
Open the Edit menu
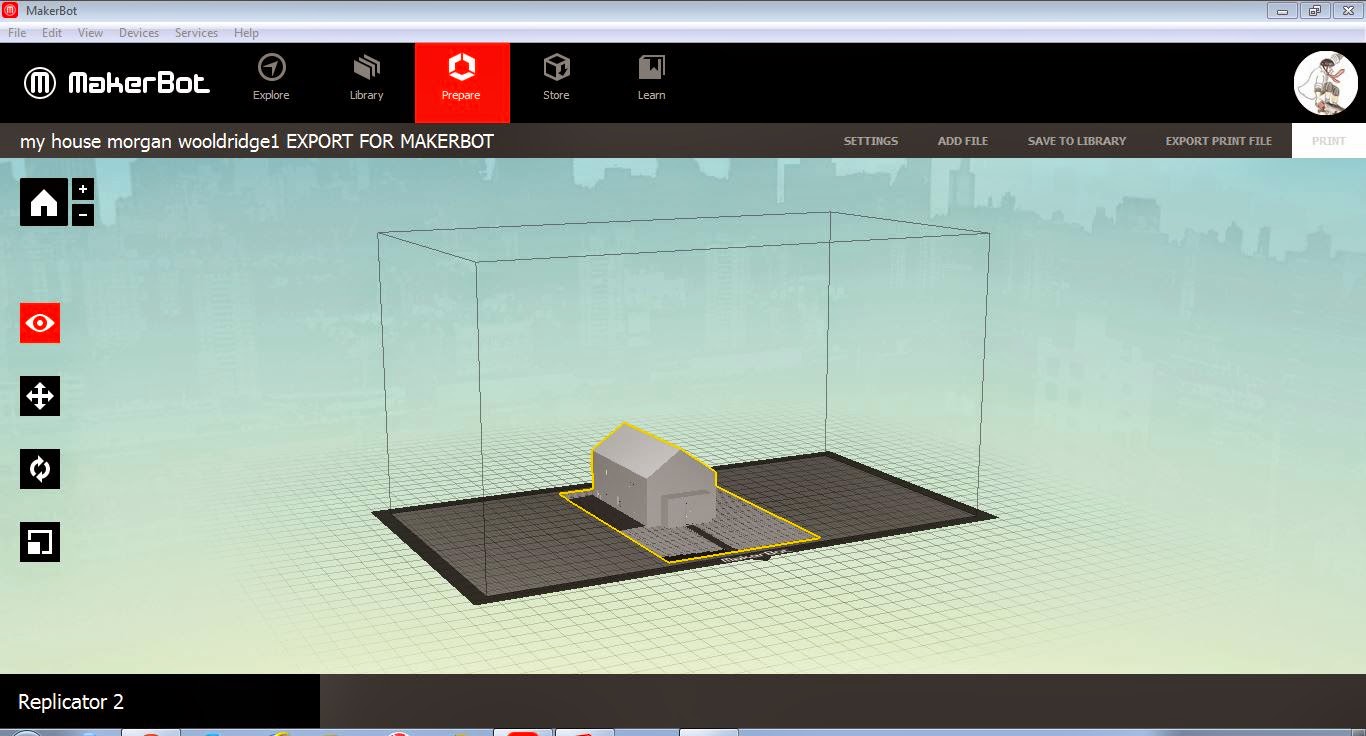pyautogui.click(x=52, y=33)
